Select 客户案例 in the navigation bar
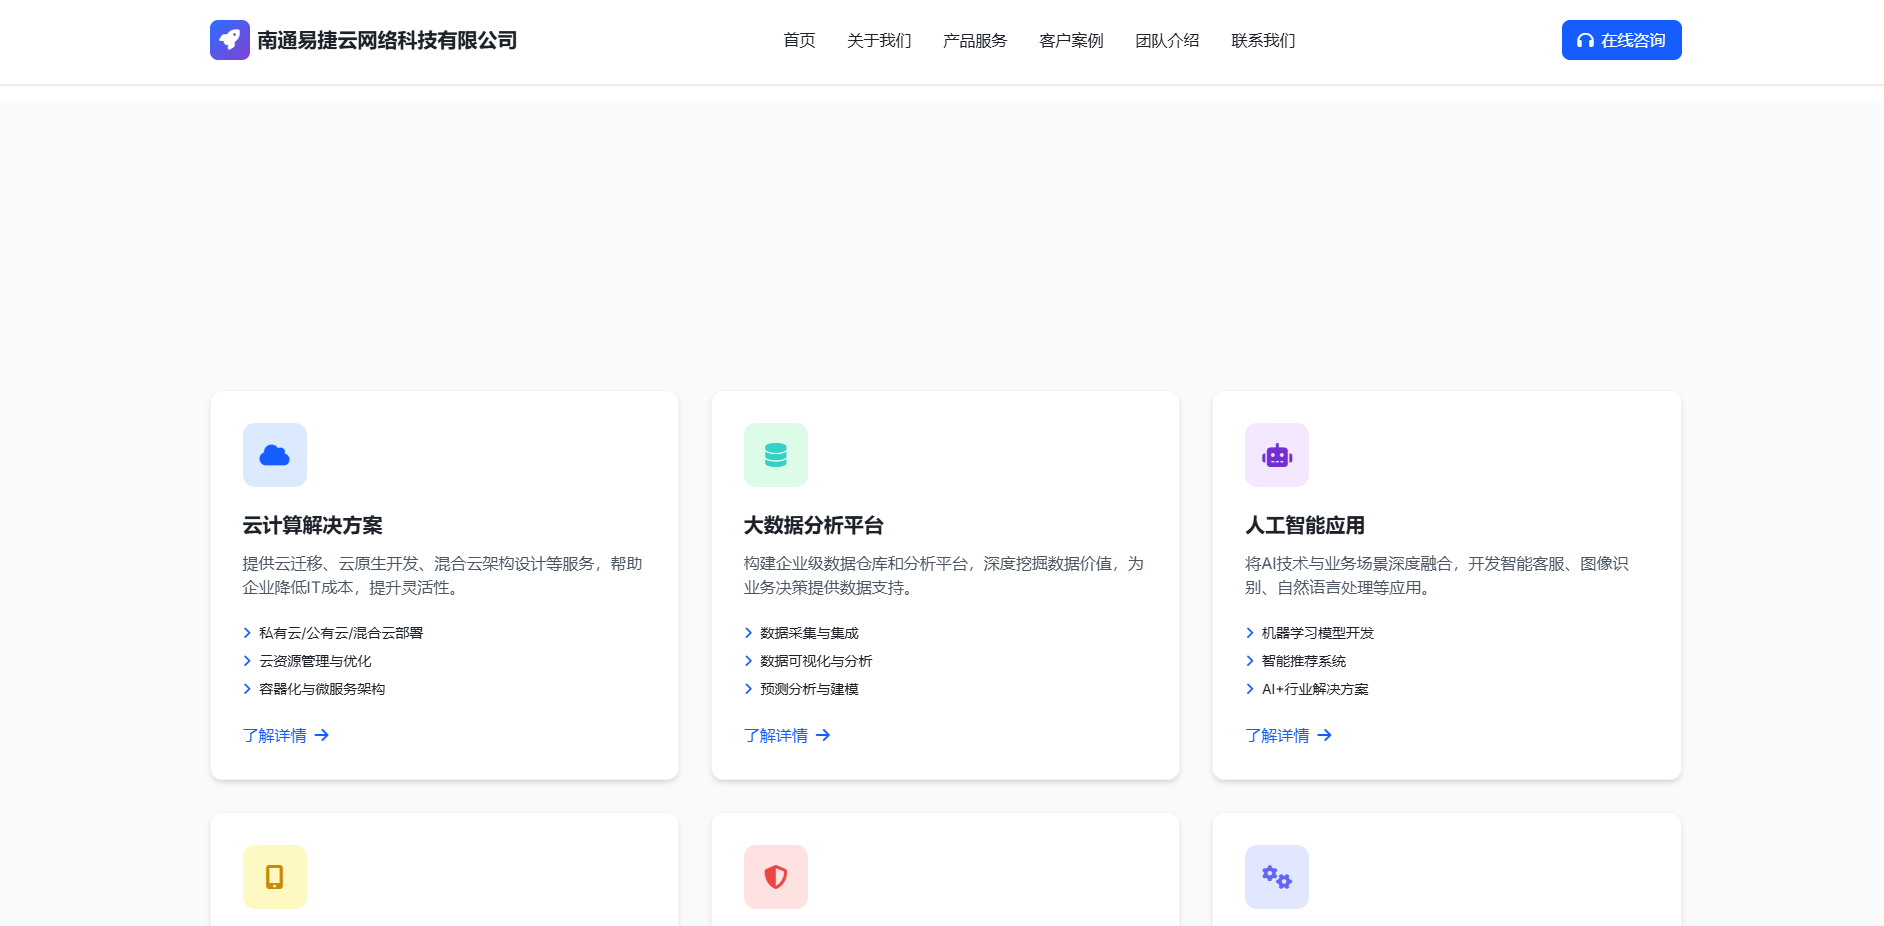The width and height of the screenshot is (1884, 926). 1070,41
